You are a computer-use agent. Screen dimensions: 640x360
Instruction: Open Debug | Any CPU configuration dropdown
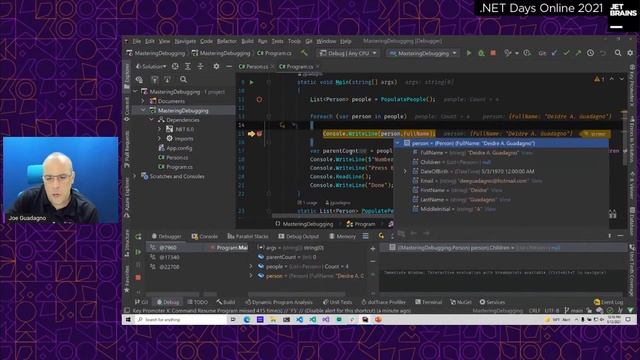coord(348,53)
